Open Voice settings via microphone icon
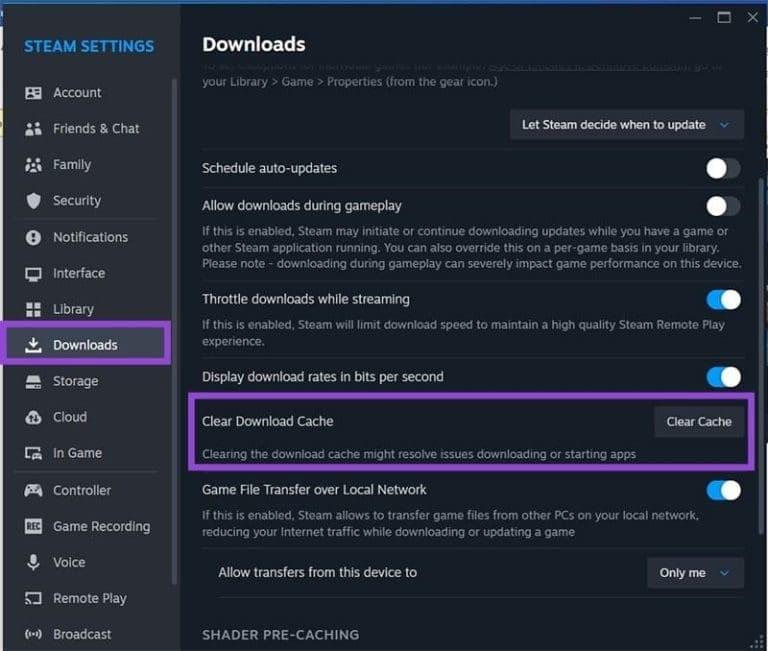This screenshot has width=768, height=651. (x=34, y=562)
